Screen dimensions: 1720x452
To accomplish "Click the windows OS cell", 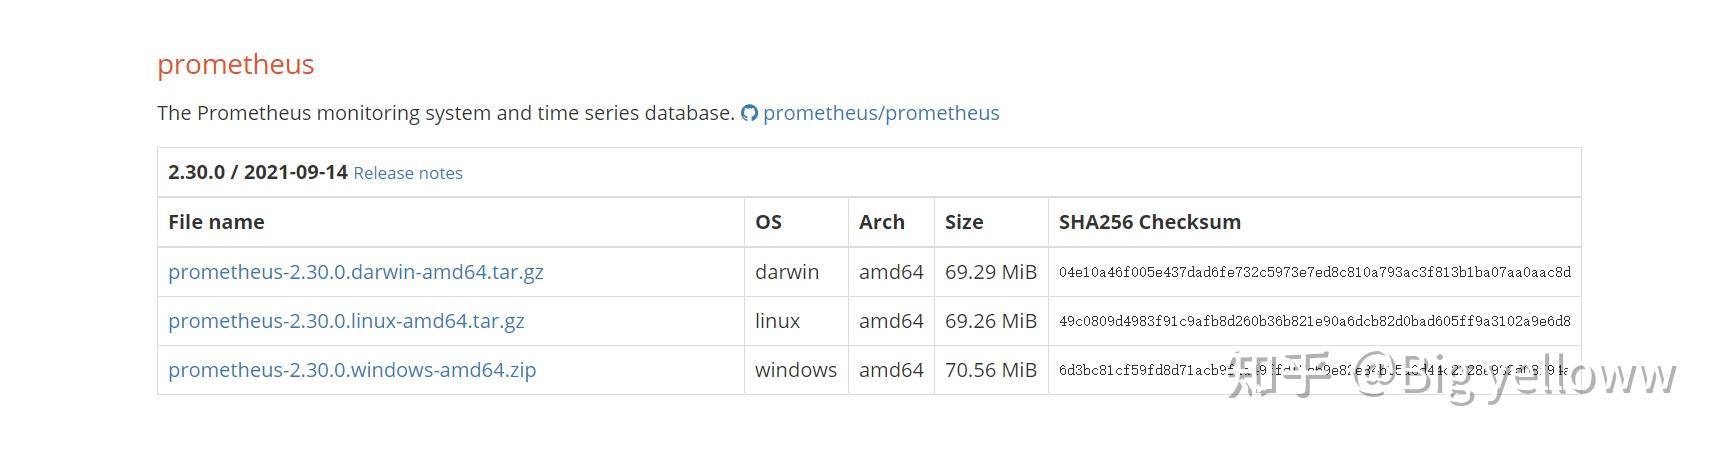I will coord(795,370).
